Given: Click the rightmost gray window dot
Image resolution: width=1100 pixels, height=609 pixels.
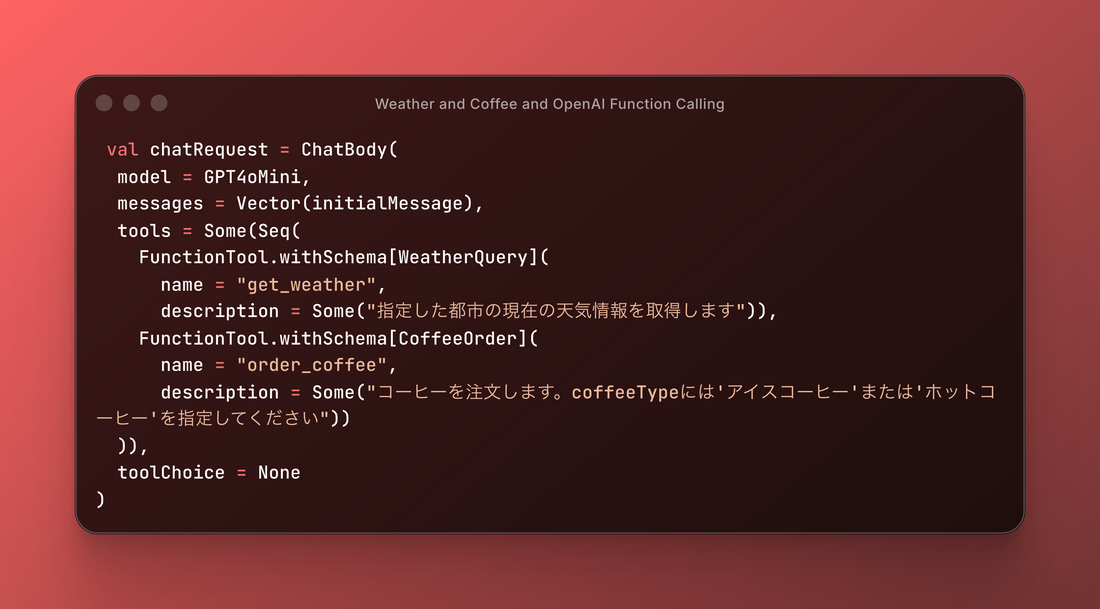Looking at the screenshot, I should (159, 103).
